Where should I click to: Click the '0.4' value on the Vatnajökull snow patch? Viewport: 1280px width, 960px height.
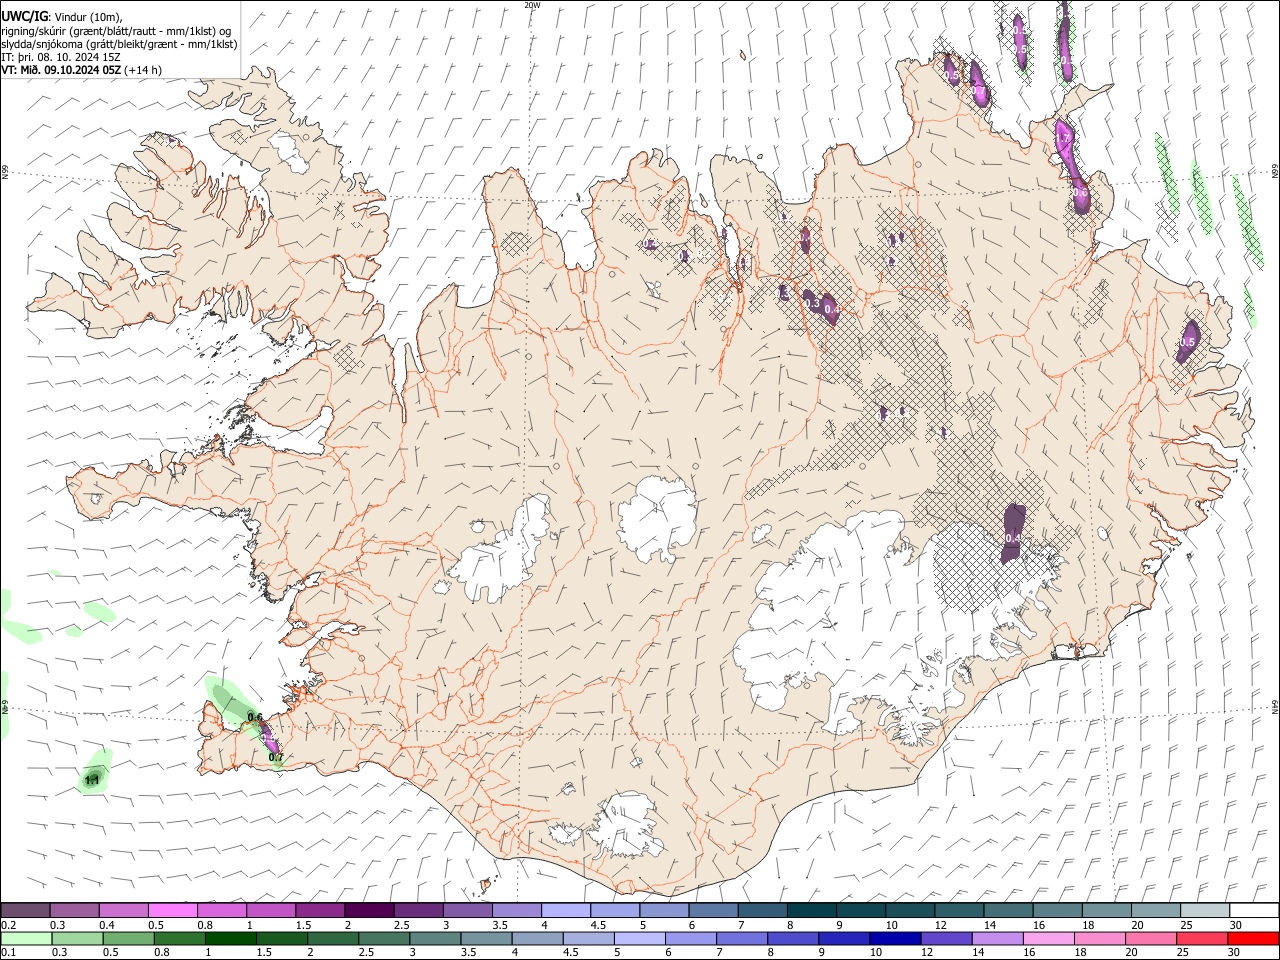click(1012, 538)
